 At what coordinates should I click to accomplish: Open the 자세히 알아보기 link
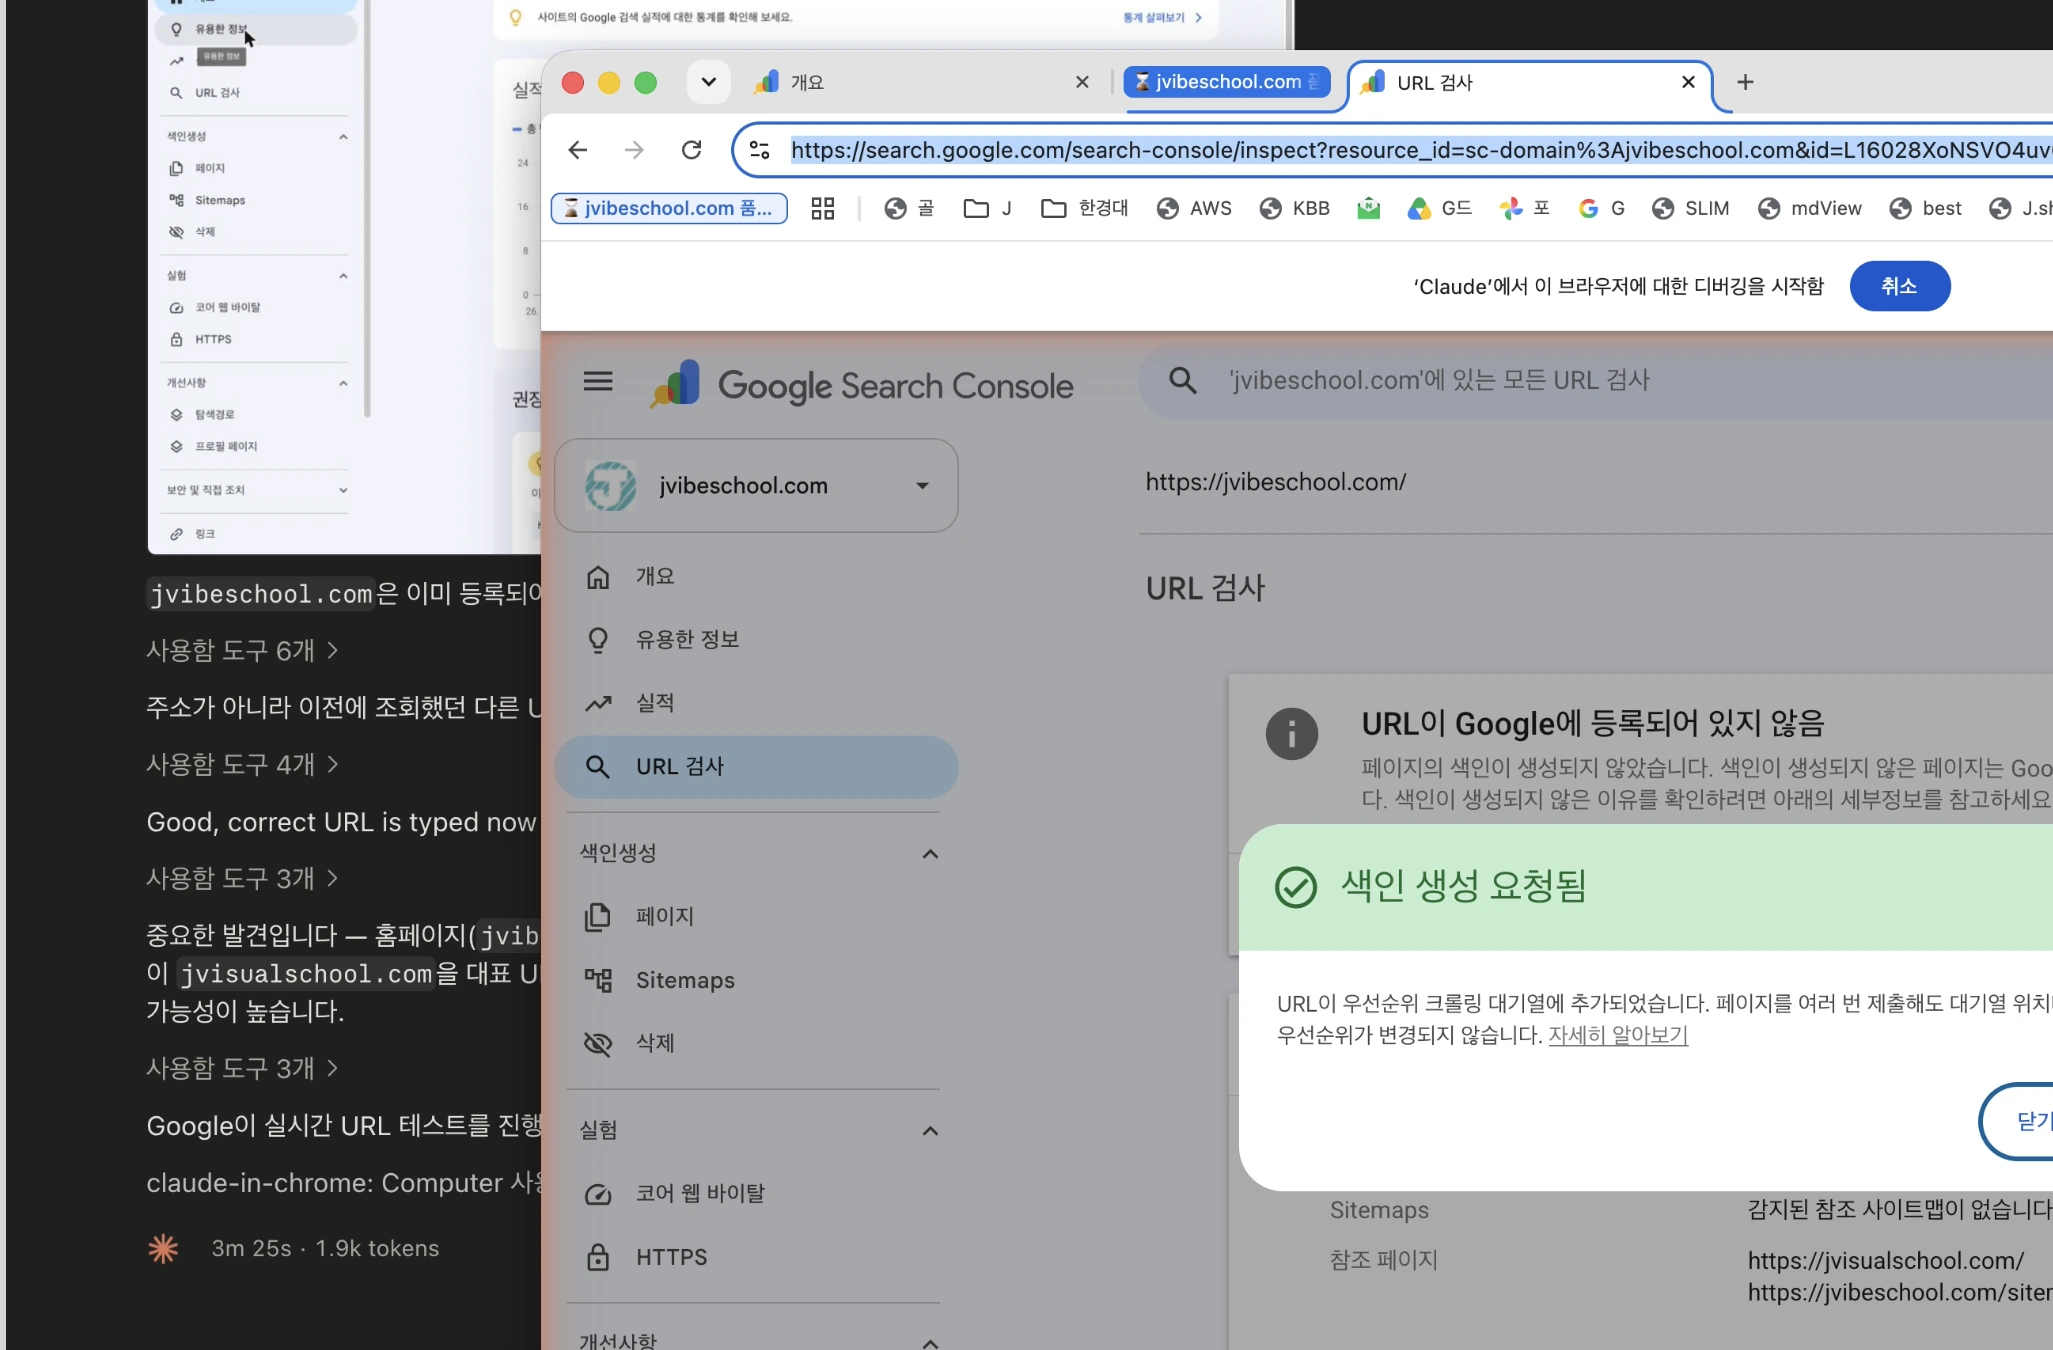(x=1617, y=1035)
